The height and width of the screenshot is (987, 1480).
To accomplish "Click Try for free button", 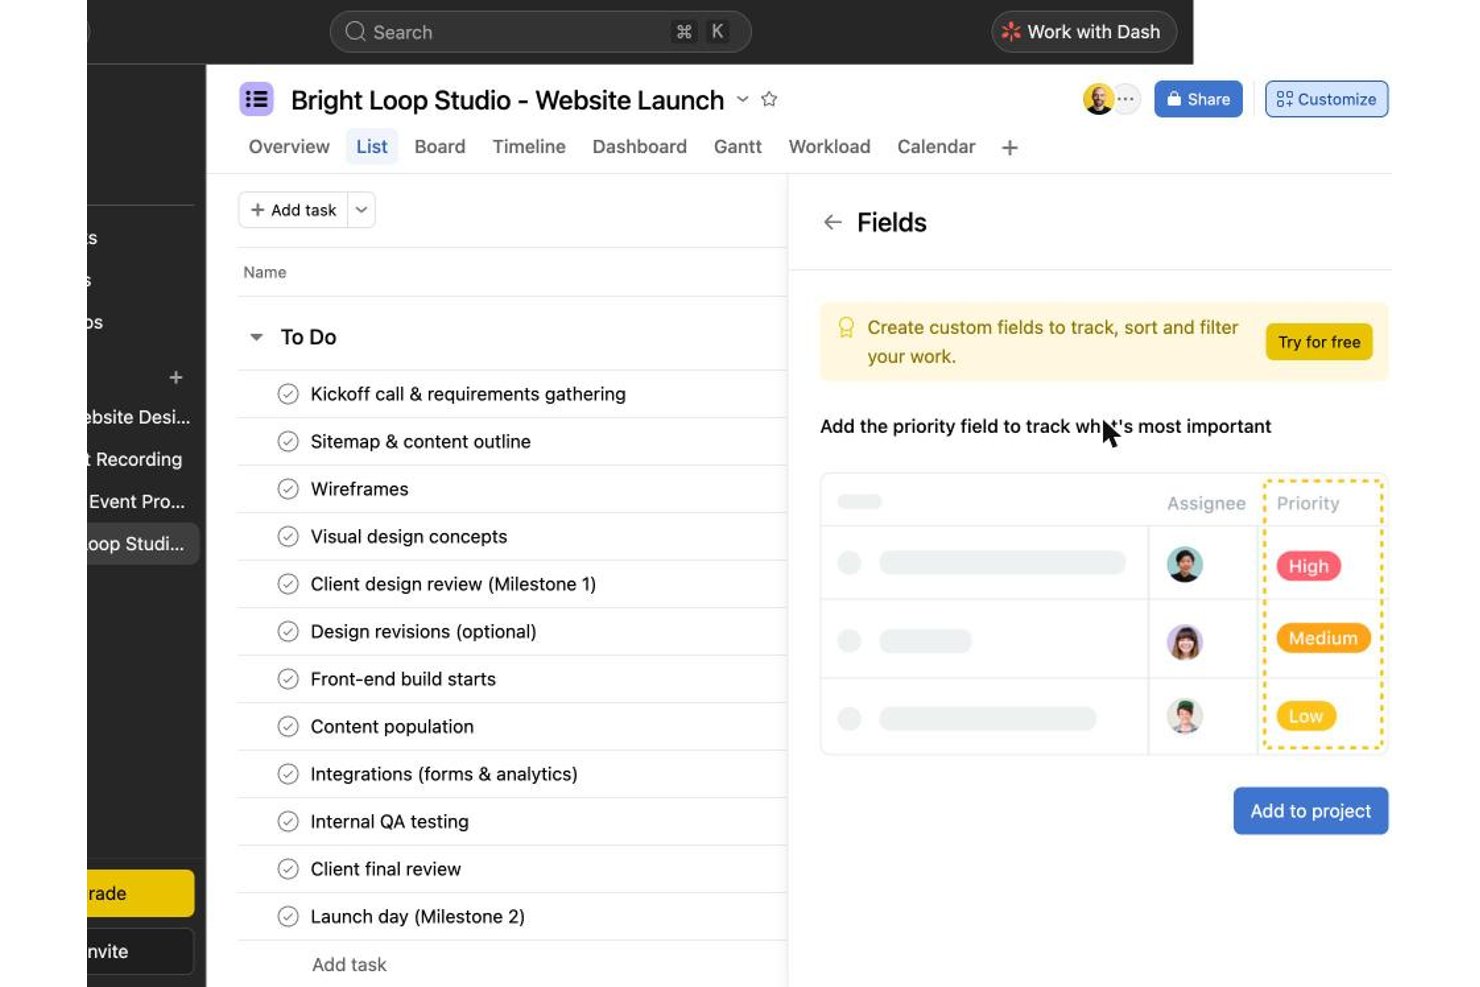I will coord(1319,342).
